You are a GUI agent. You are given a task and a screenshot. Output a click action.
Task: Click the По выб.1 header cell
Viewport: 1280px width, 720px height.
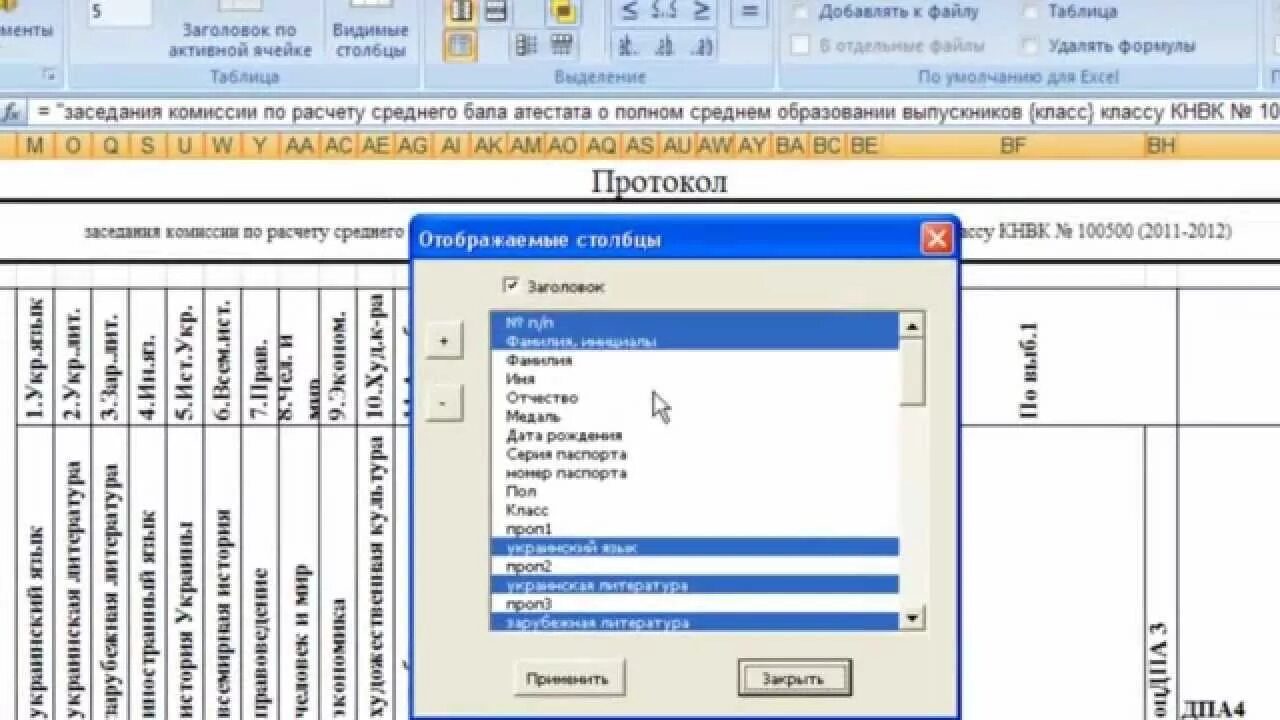pos(1029,369)
